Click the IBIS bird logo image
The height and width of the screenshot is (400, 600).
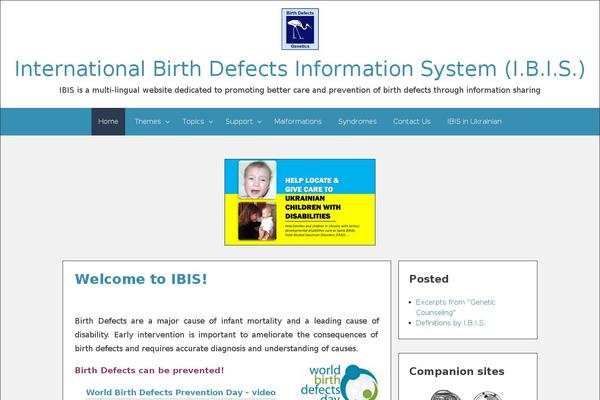pos(300,29)
